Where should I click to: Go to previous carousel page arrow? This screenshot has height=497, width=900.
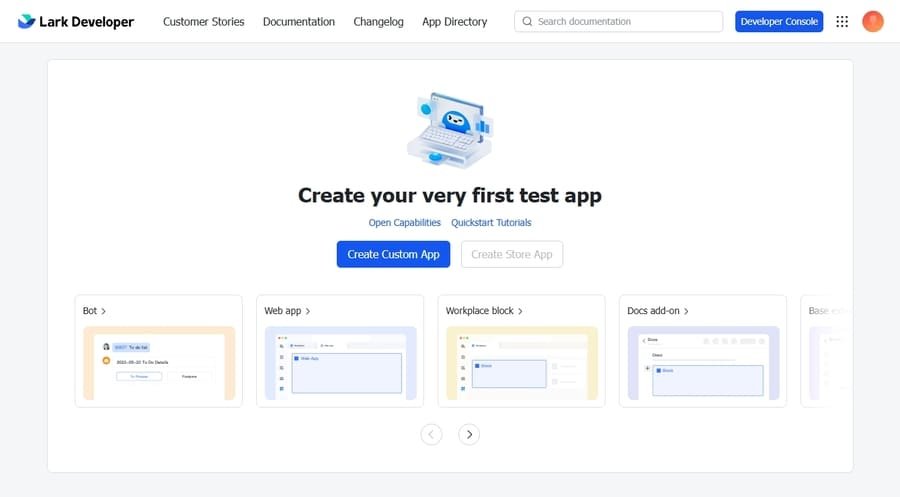pos(431,434)
